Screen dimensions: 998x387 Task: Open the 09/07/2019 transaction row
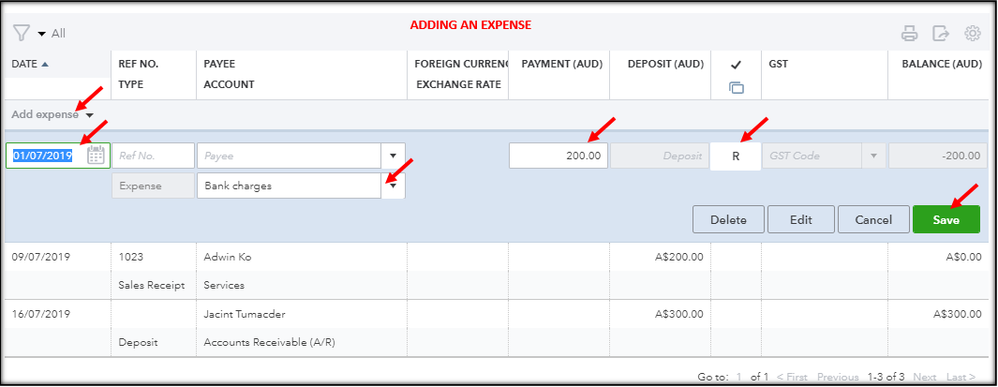[x=496, y=271]
